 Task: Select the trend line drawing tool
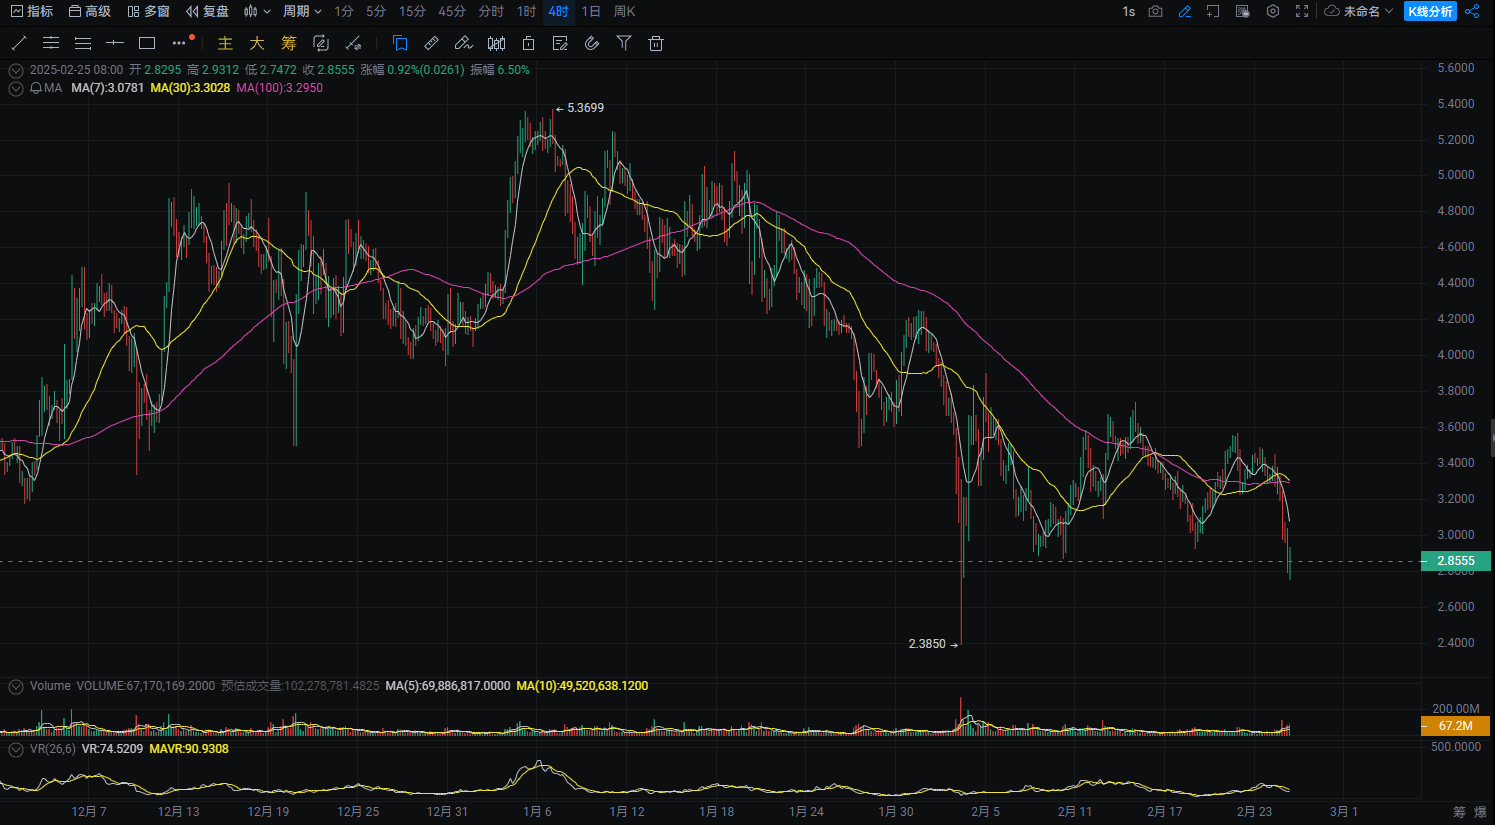pyautogui.click(x=18, y=43)
